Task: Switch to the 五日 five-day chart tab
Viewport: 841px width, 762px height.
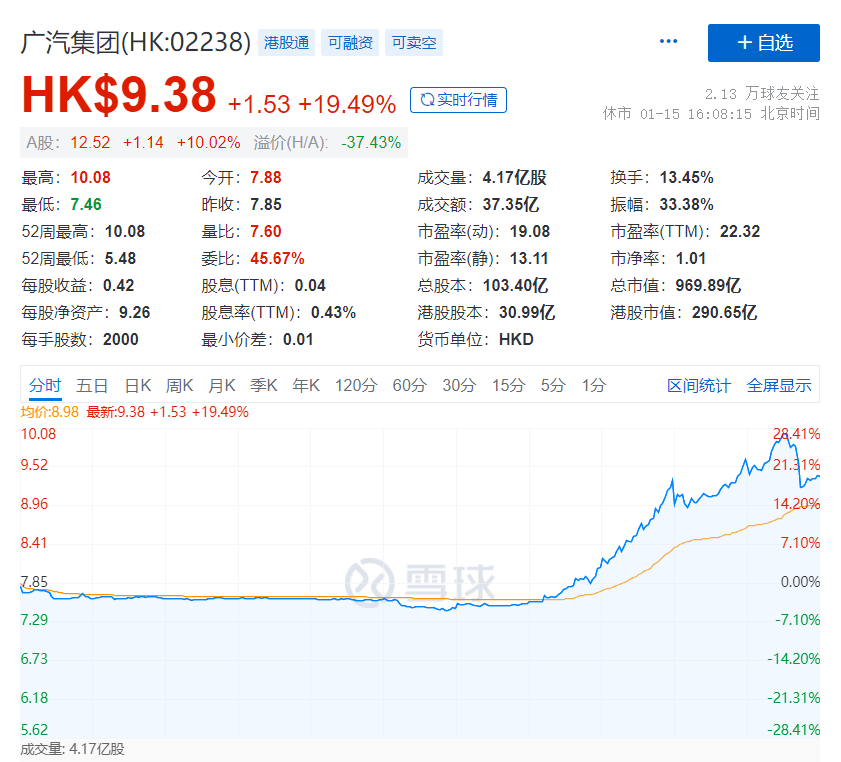Action: coord(90,384)
